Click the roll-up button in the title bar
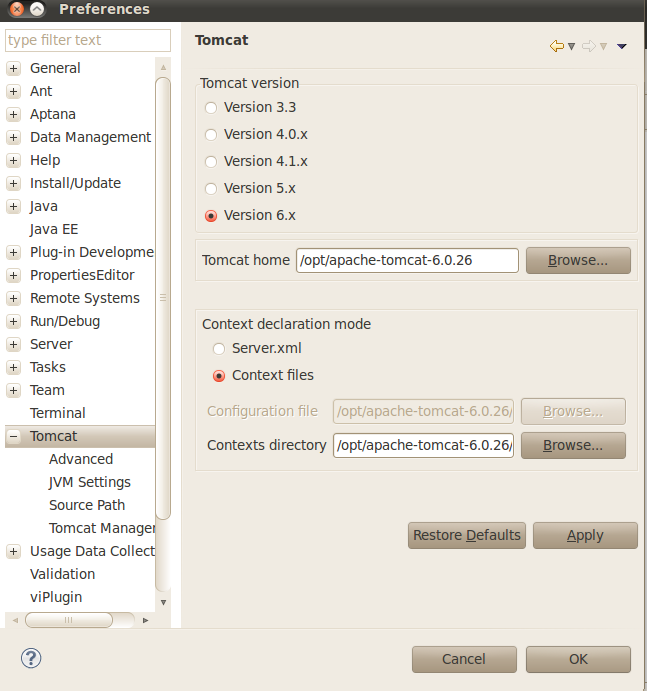Image resolution: width=647 pixels, height=691 pixels. pyautogui.click(x=37, y=9)
